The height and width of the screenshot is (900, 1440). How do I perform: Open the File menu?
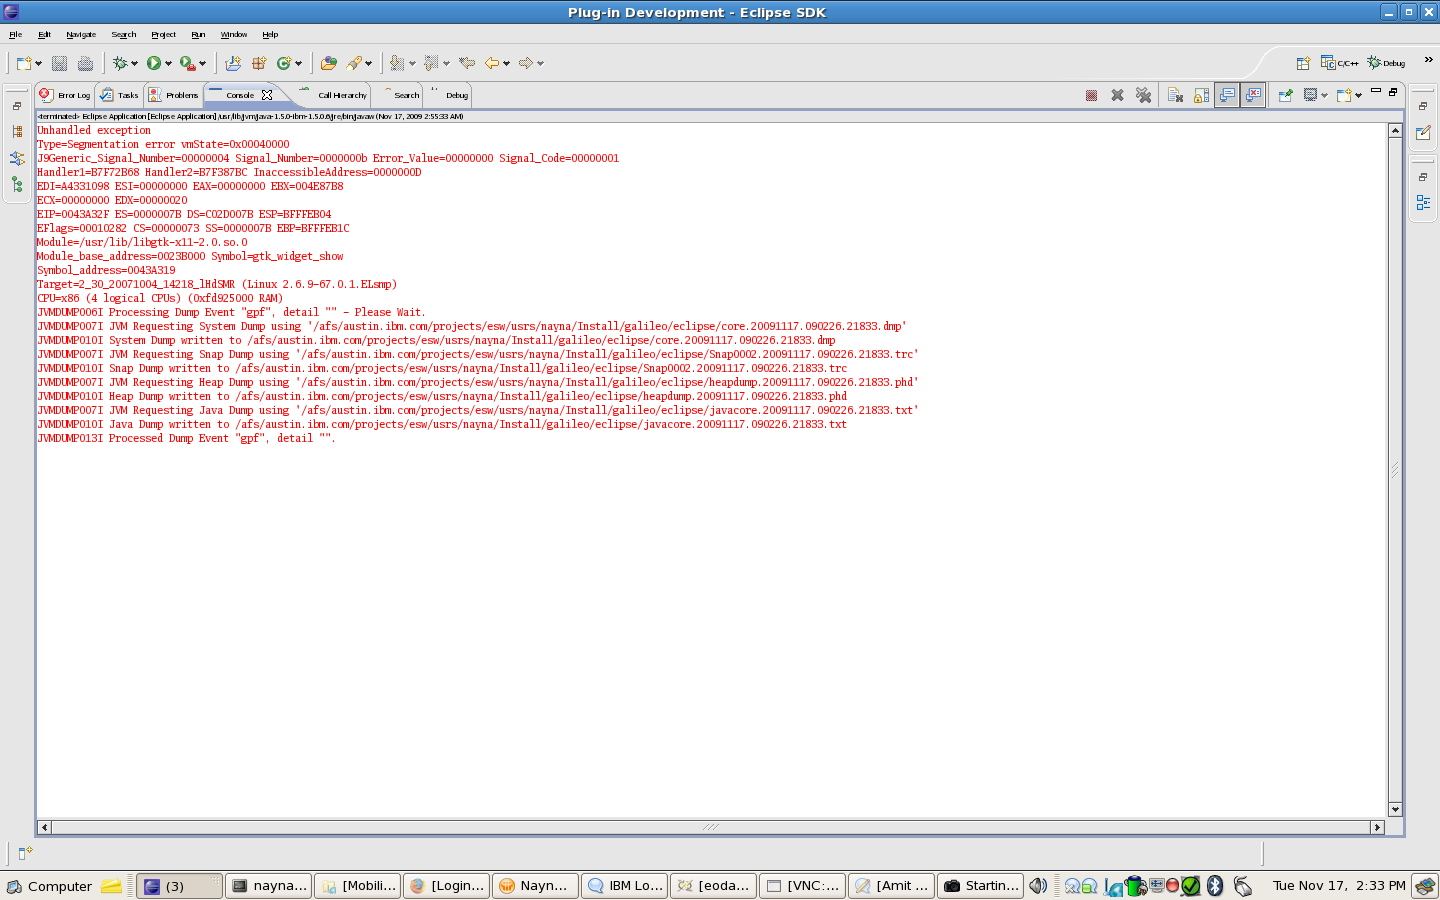point(15,35)
